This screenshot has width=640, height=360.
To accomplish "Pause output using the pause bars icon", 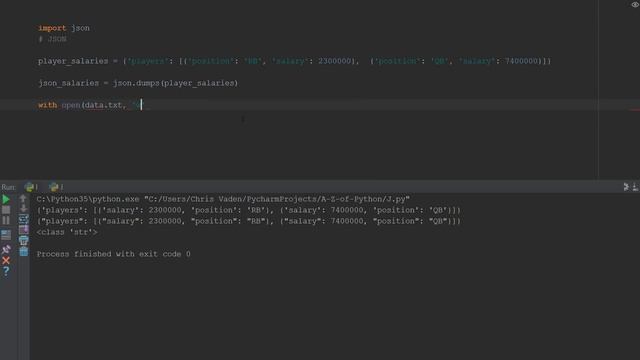I will coord(6,220).
